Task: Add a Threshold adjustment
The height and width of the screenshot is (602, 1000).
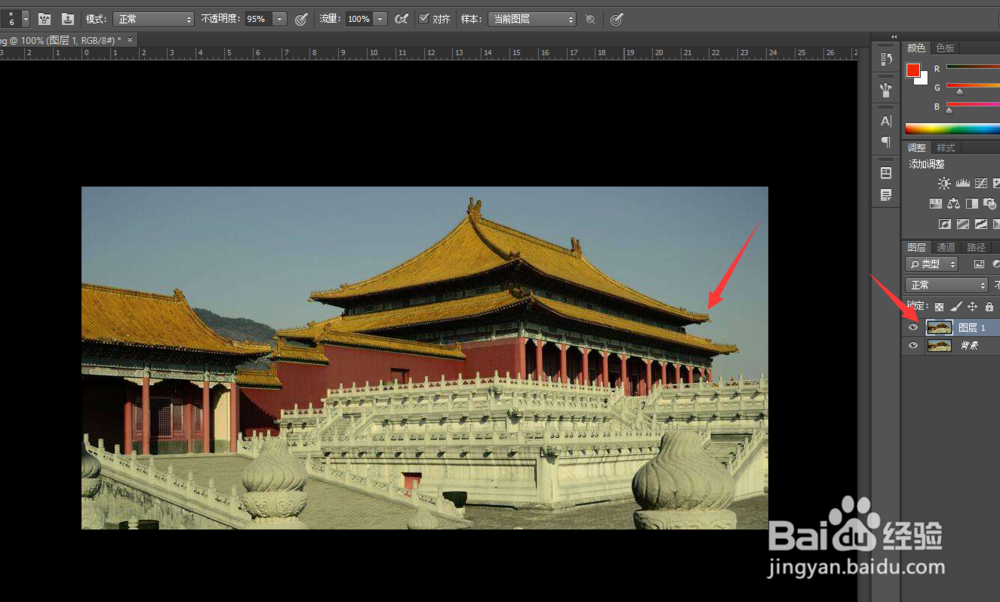Action: point(981,224)
